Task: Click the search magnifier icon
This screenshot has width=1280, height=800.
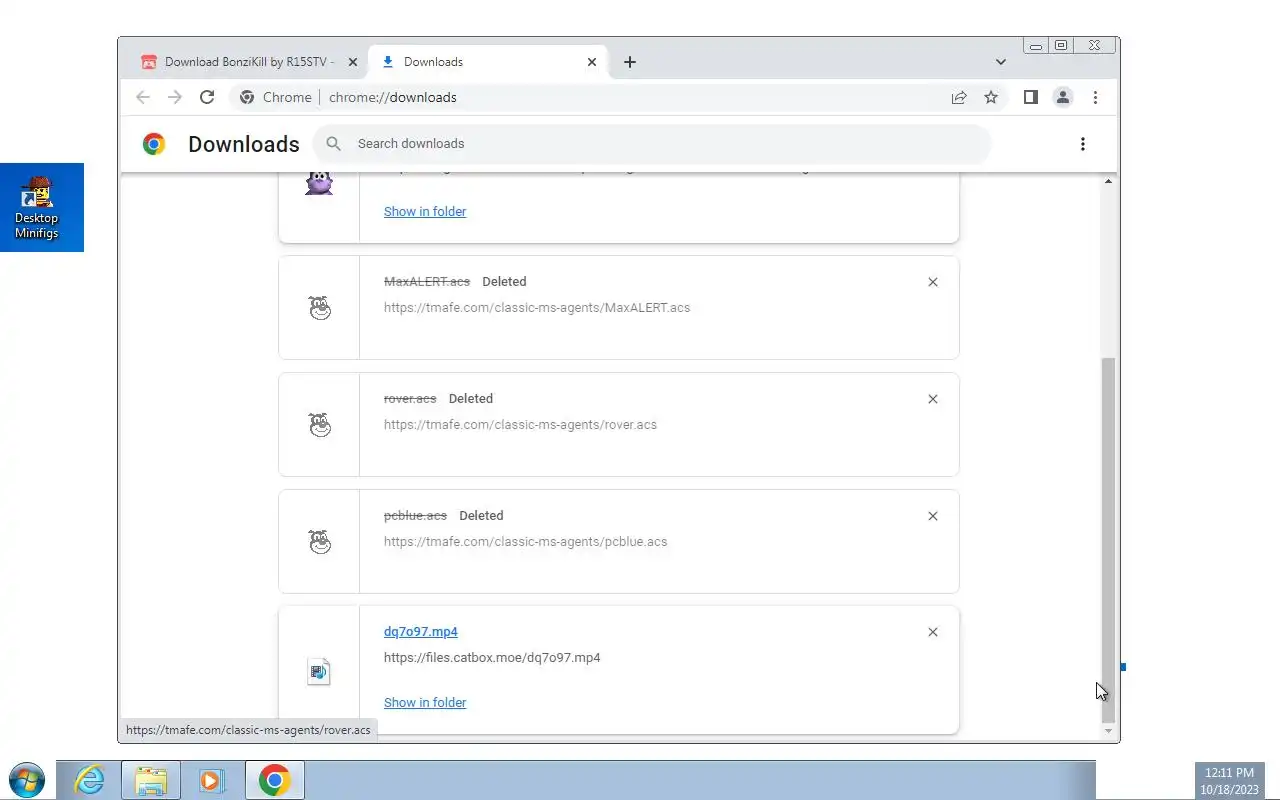Action: (x=334, y=144)
